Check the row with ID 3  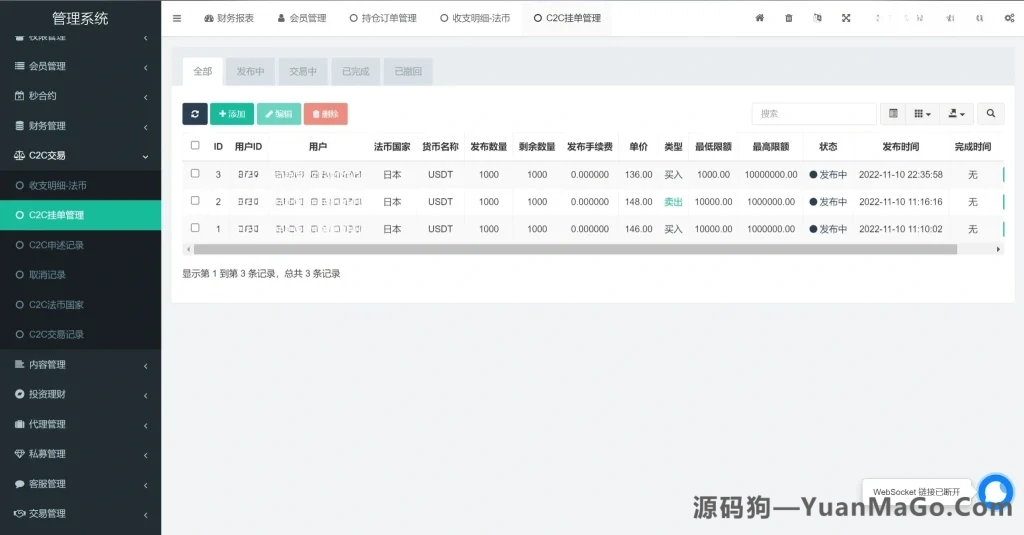click(x=195, y=174)
